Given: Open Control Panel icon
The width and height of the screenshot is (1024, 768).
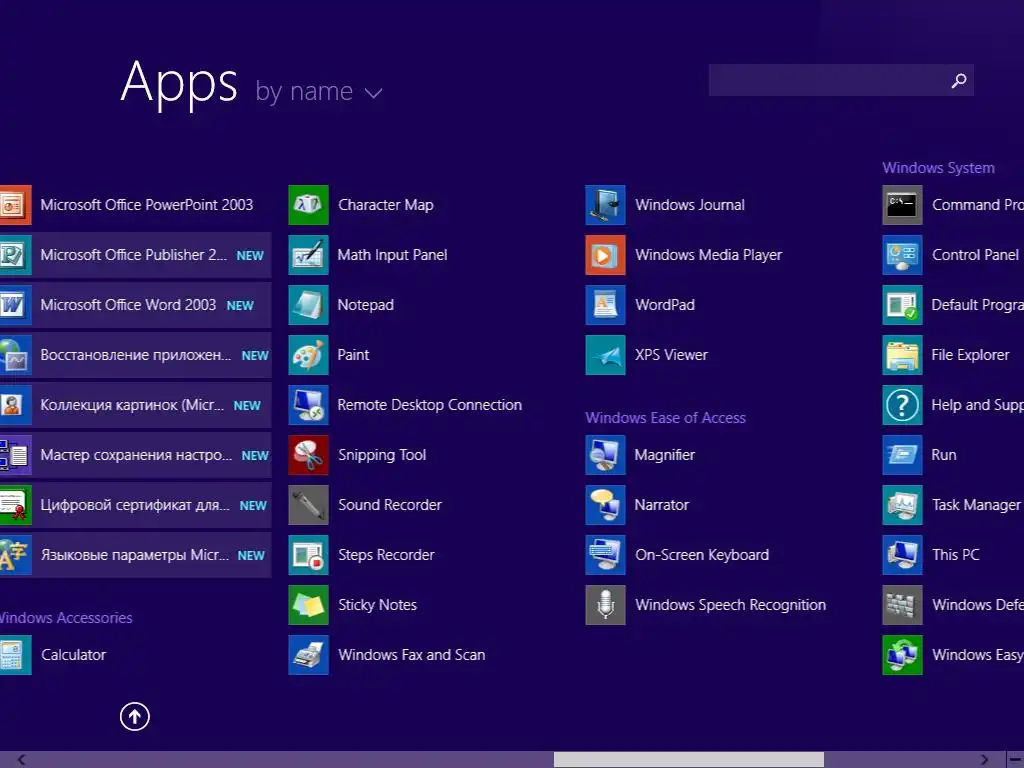Looking at the screenshot, I should pyautogui.click(x=903, y=255).
